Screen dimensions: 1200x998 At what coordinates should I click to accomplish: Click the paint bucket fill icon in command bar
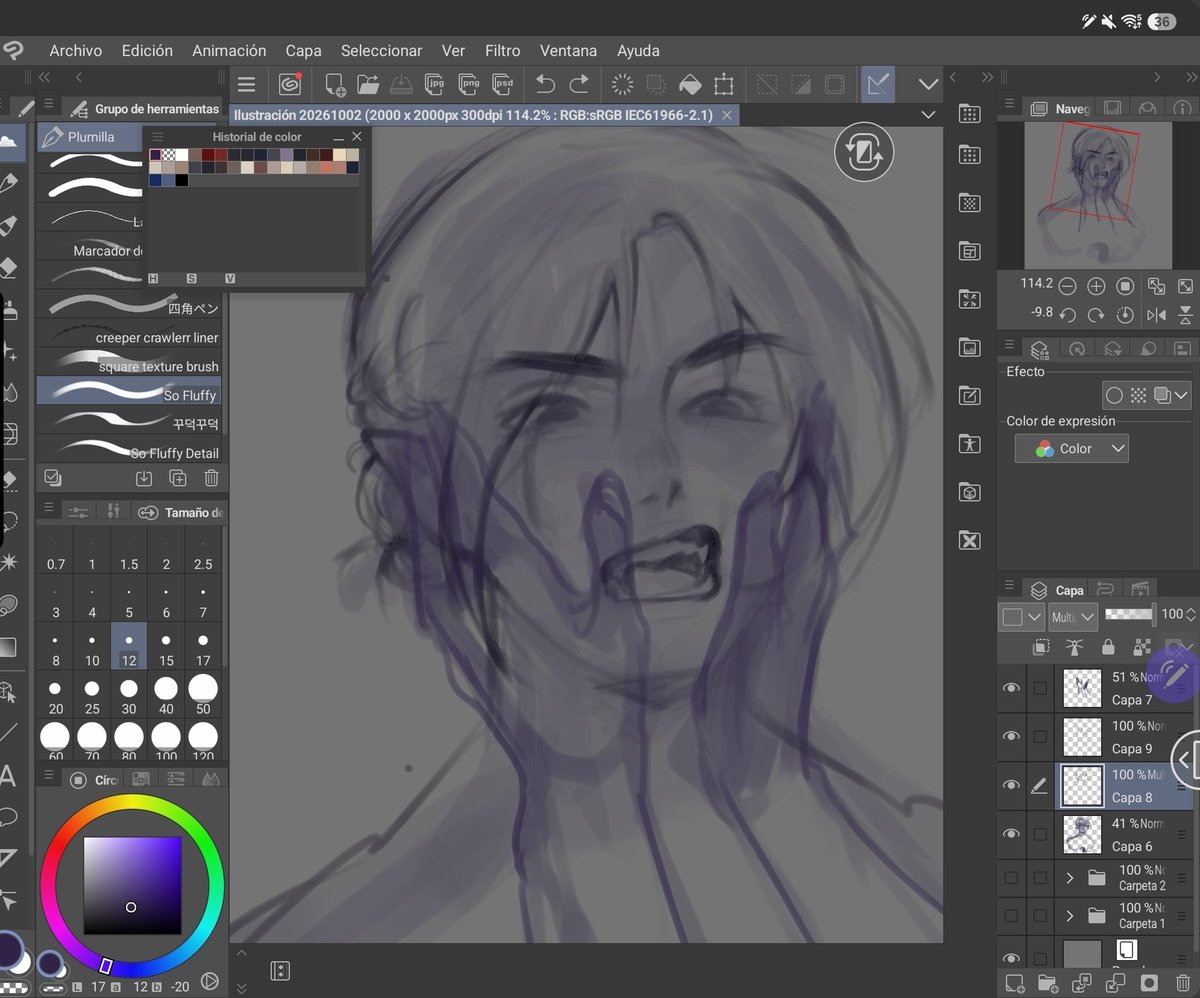point(690,84)
